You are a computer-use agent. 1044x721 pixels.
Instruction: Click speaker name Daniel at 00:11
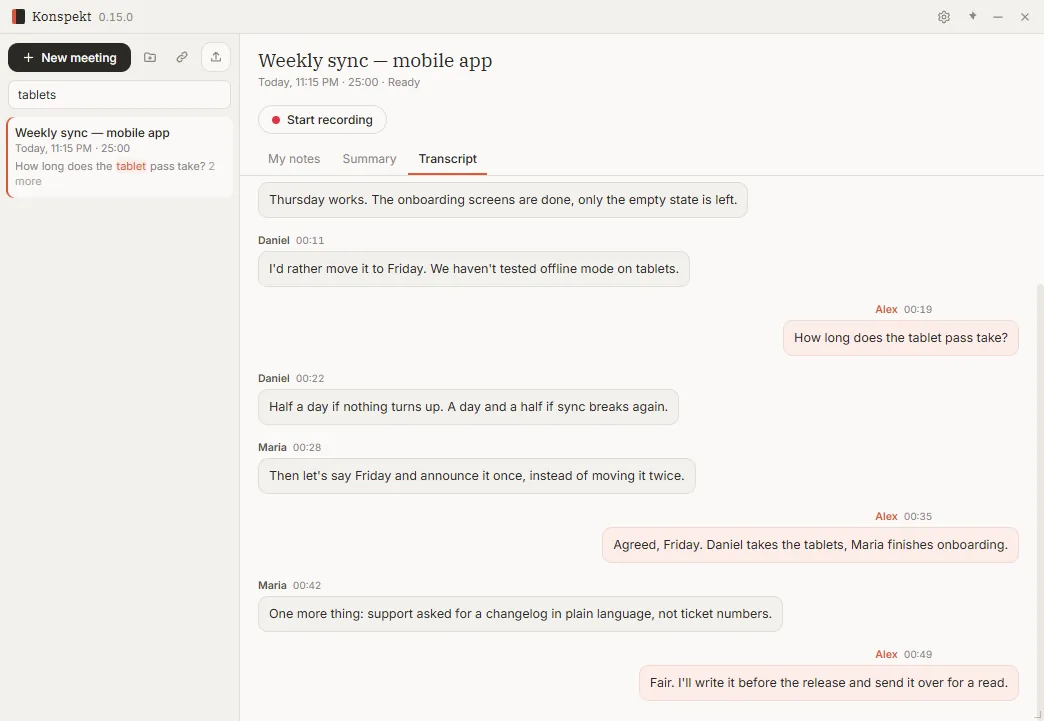[x=274, y=240]
